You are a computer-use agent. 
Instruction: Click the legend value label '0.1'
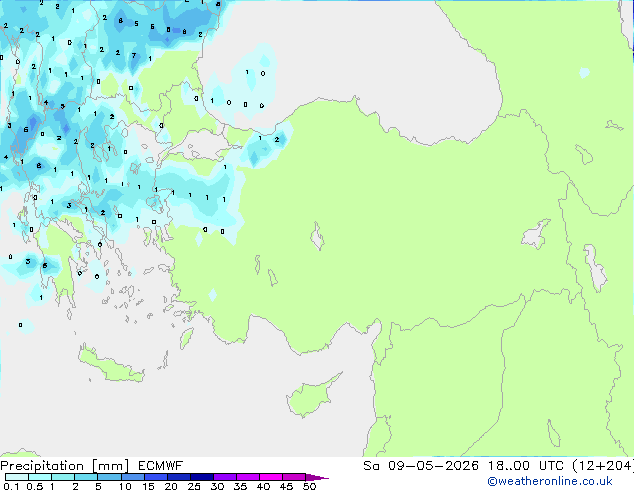pos(11,486)
